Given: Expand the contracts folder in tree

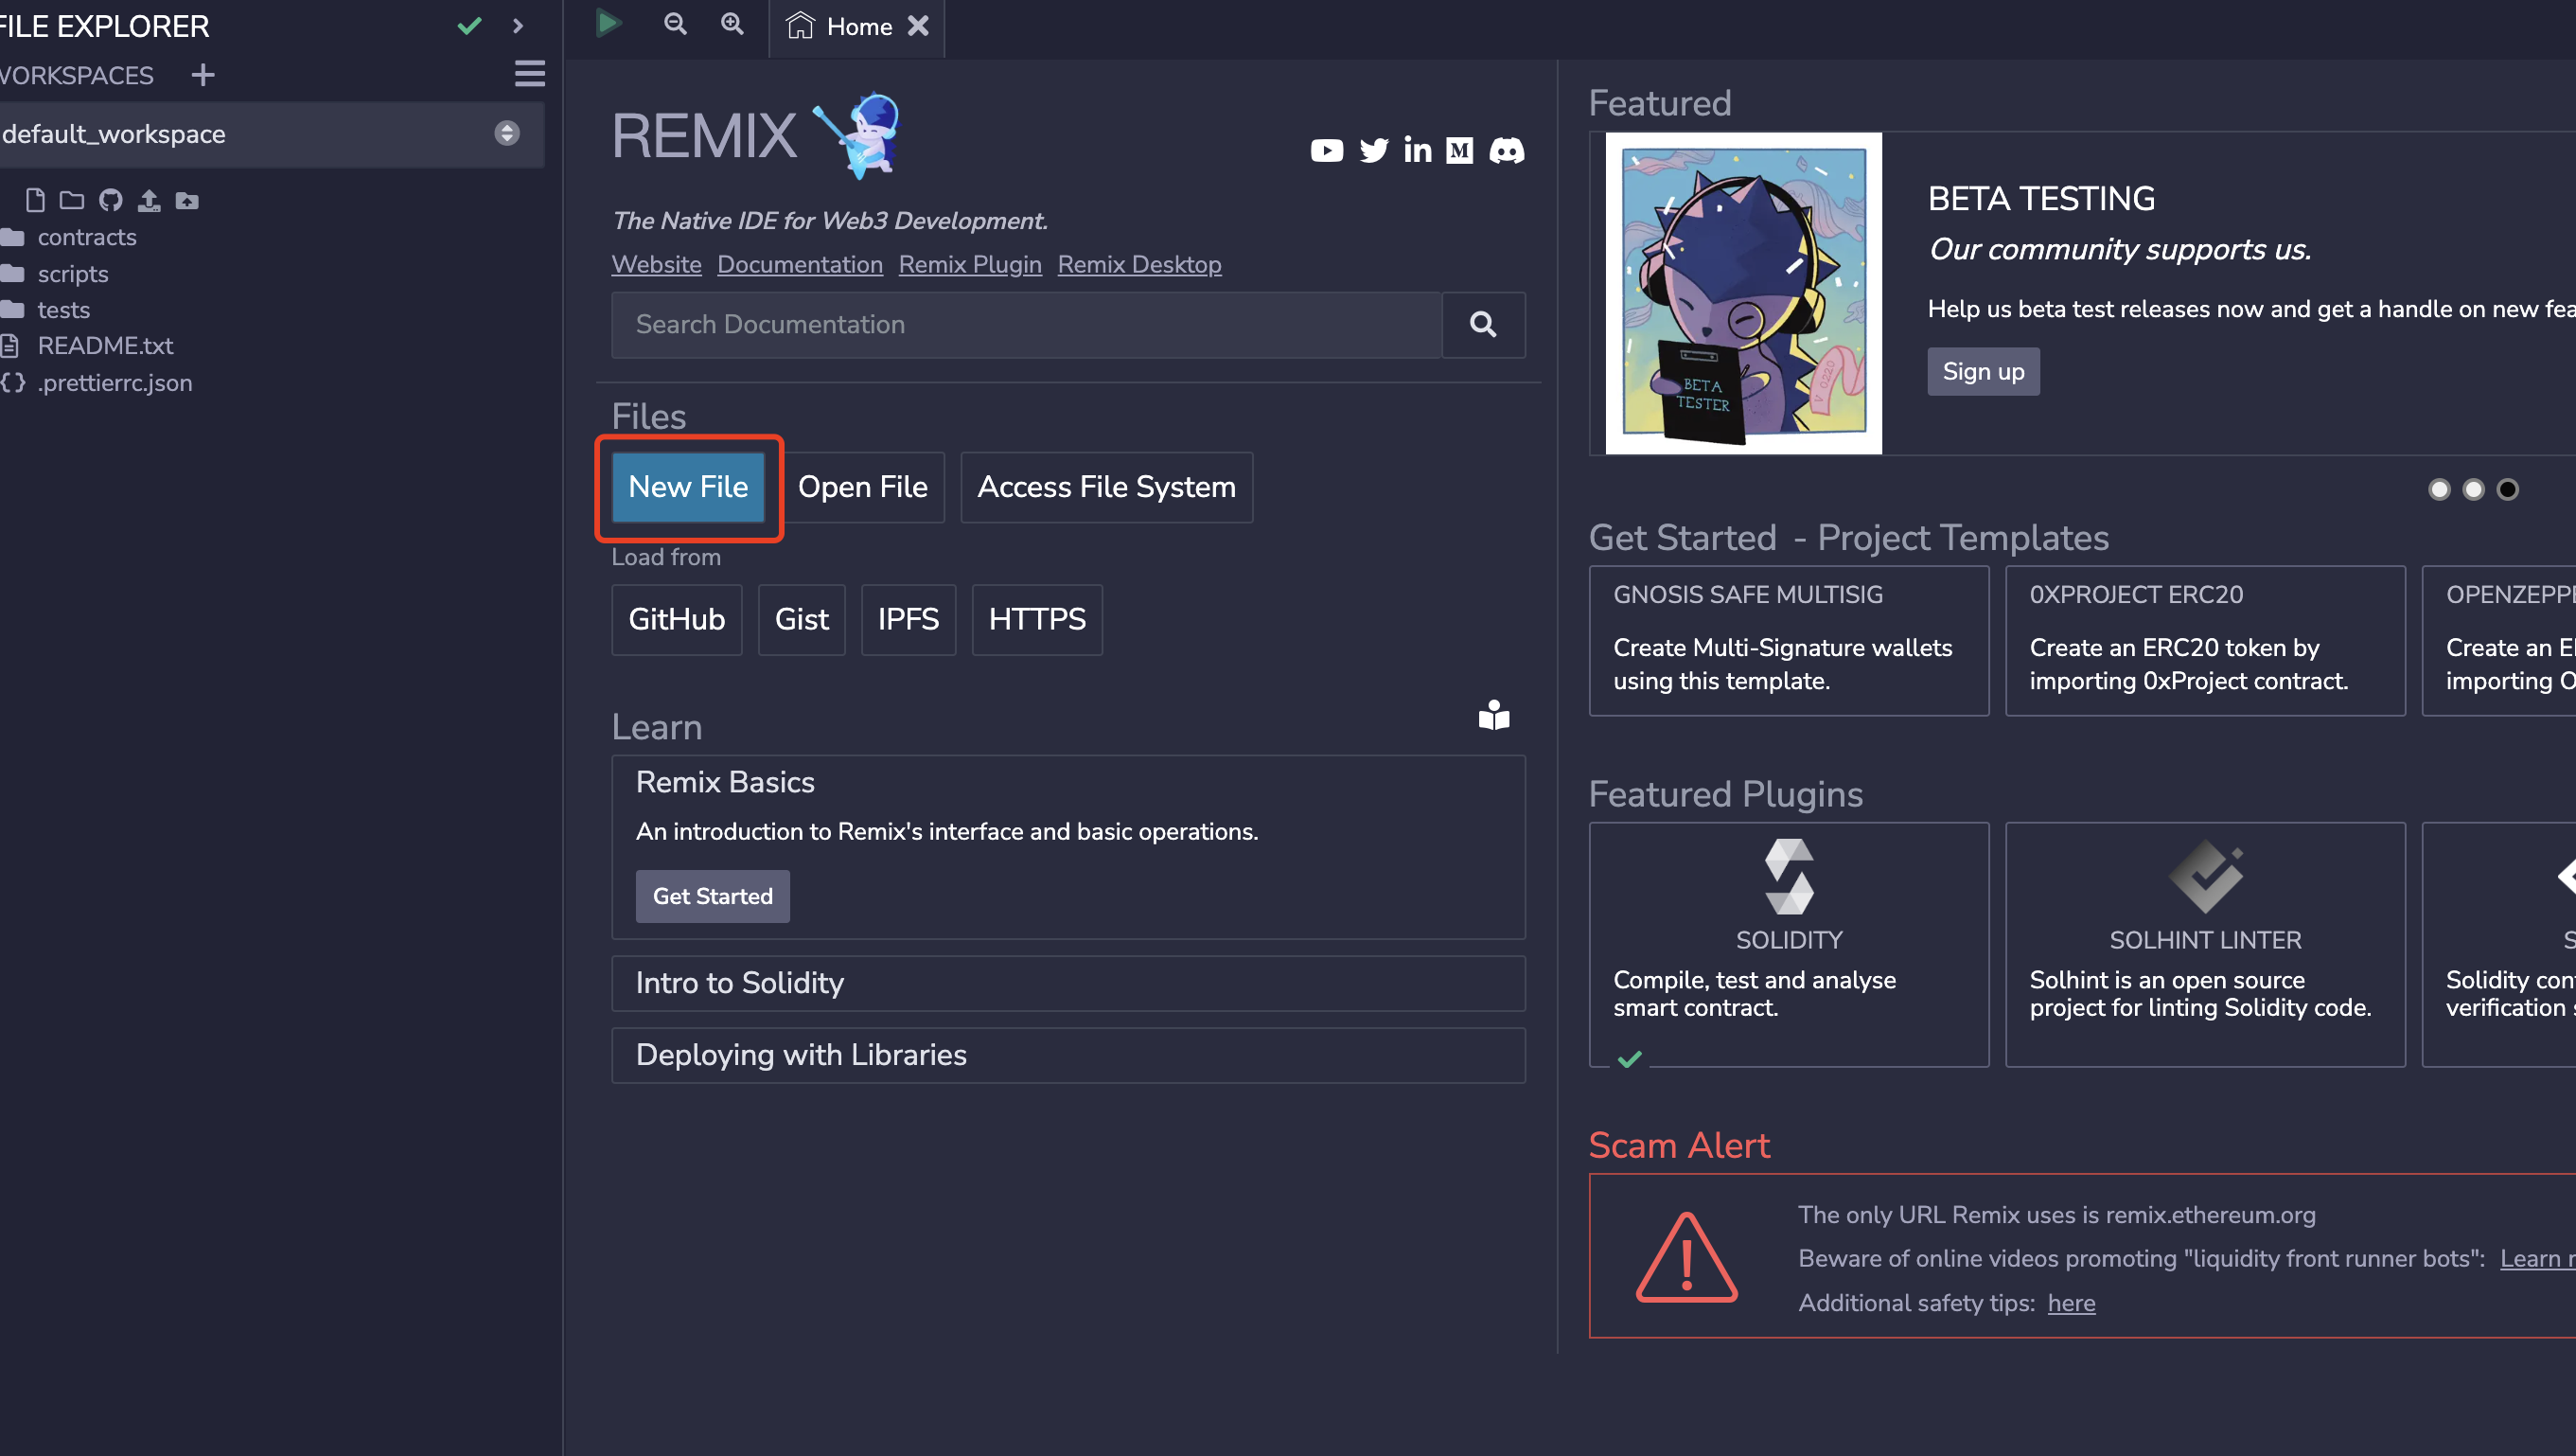Looking at the screenshot, I should pyautogui.click(x=86, y=237).
